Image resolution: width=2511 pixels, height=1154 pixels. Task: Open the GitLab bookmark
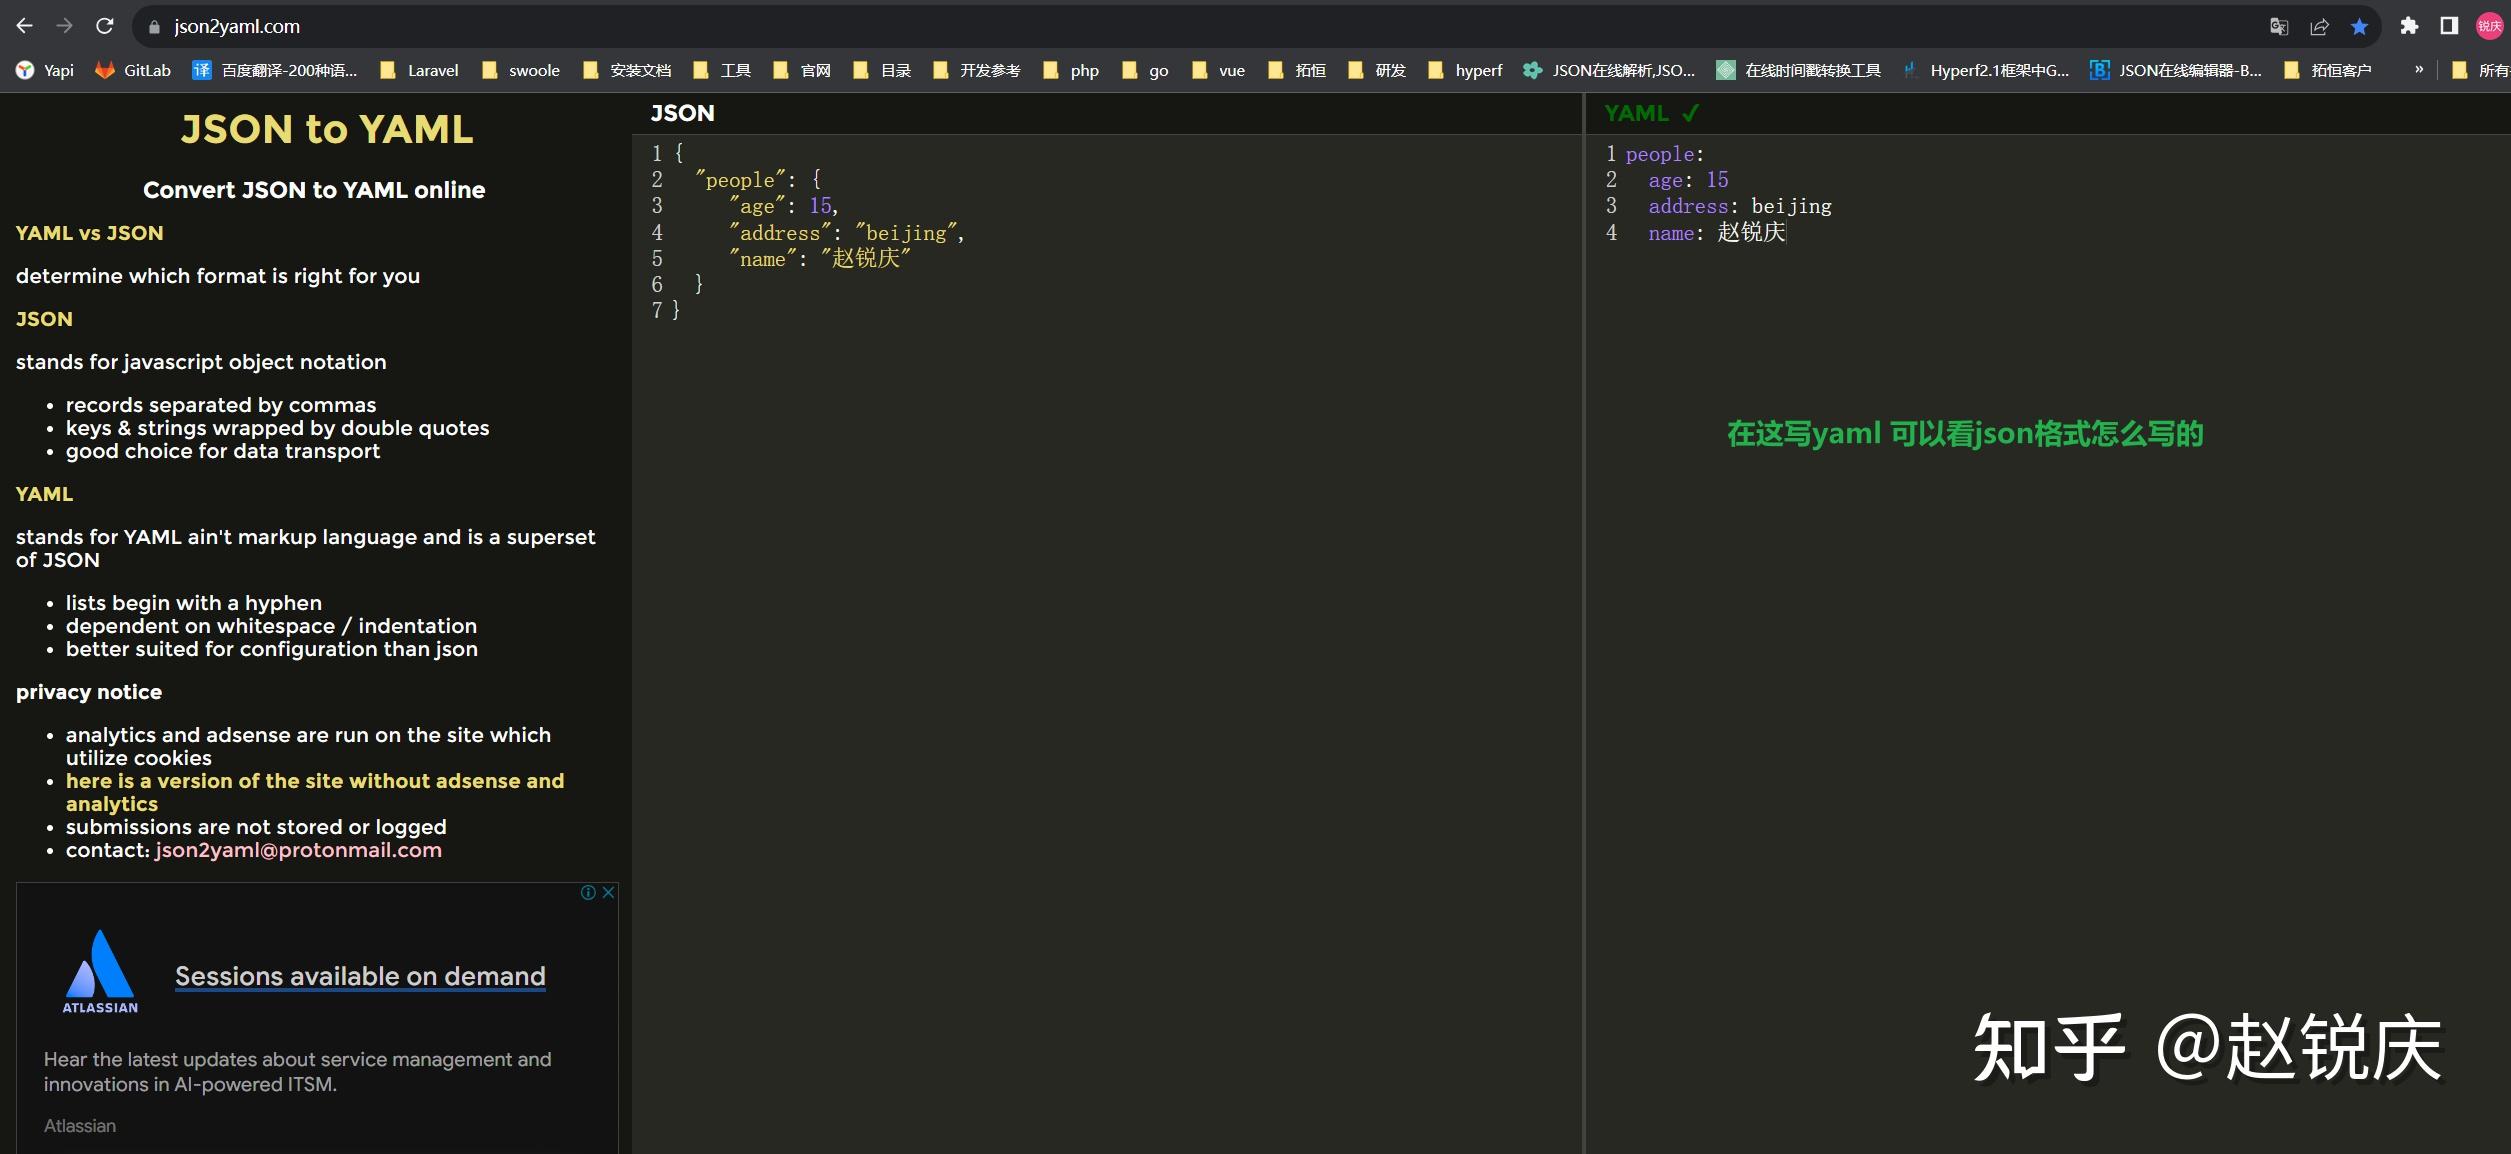point(133,70)
